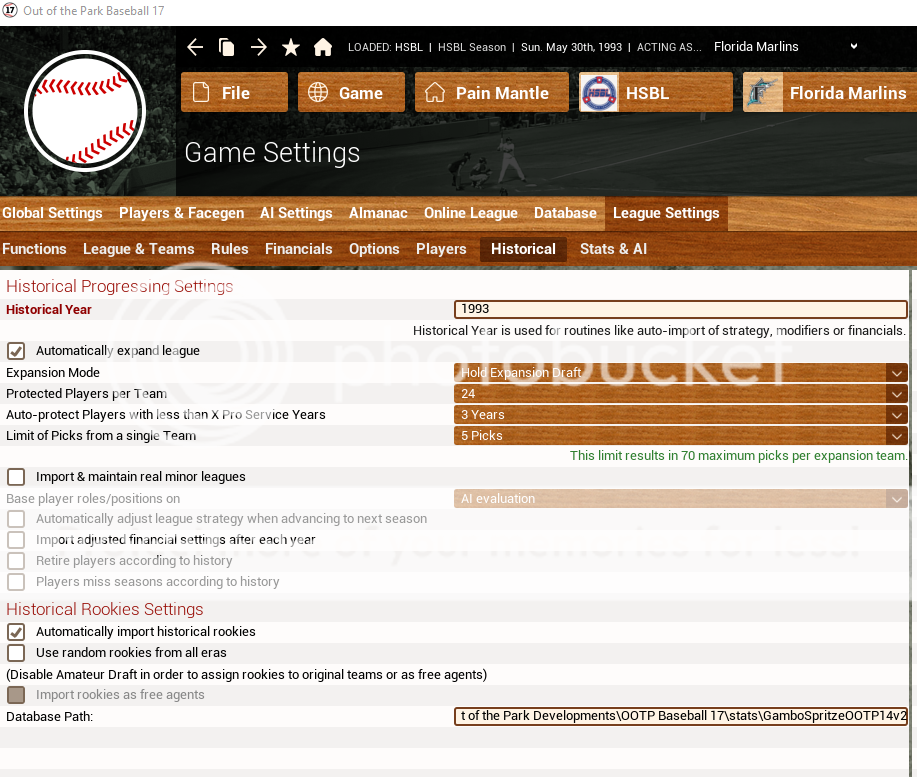This screenshot has width=917, height=777.
Task: Open Limit of Picks from single Team dropdown
Action: tap(680, 436)
